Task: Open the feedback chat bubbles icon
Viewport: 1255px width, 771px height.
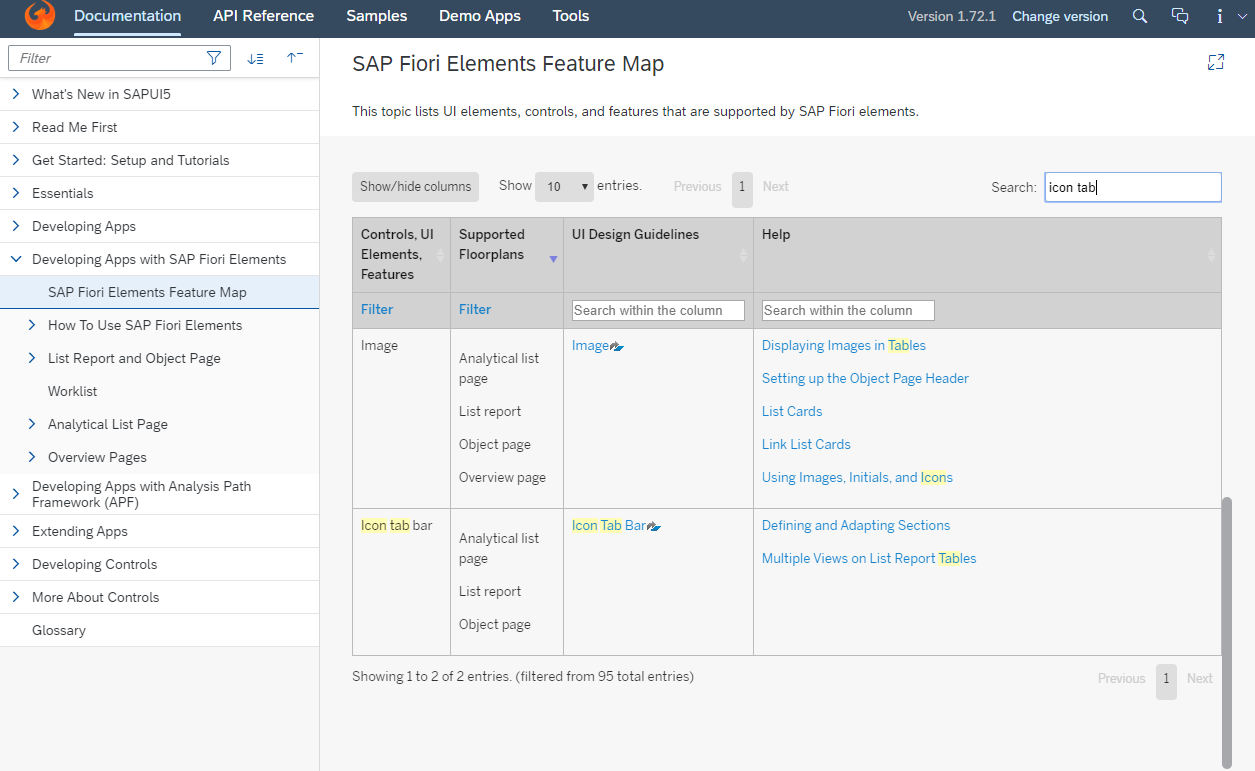Action: pyautogui.click(x=1180, y=16)
